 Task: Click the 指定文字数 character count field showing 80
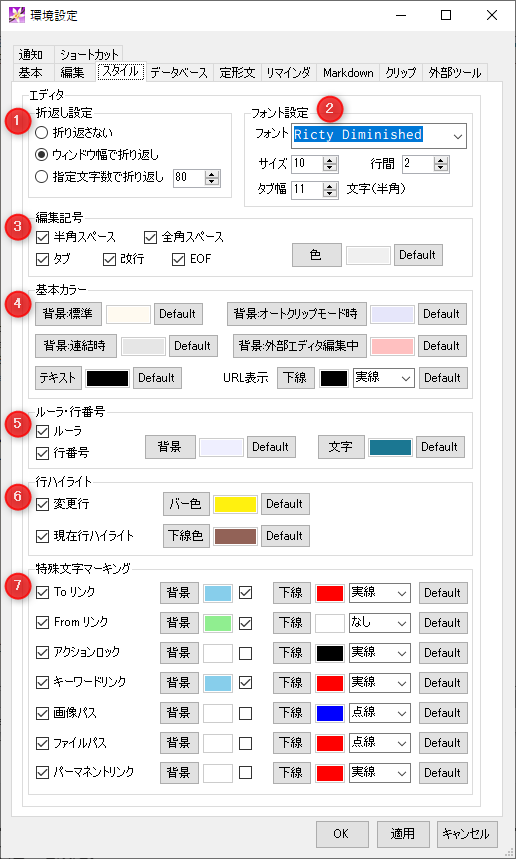(x=188, y=177)
